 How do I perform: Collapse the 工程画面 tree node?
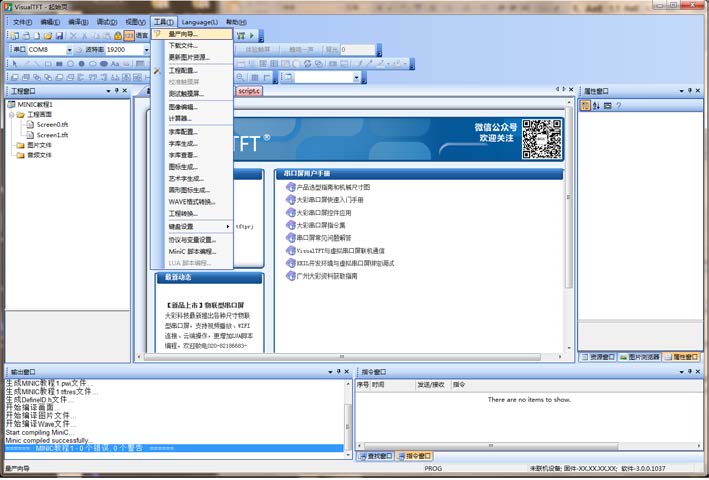(x=11, y=115)
